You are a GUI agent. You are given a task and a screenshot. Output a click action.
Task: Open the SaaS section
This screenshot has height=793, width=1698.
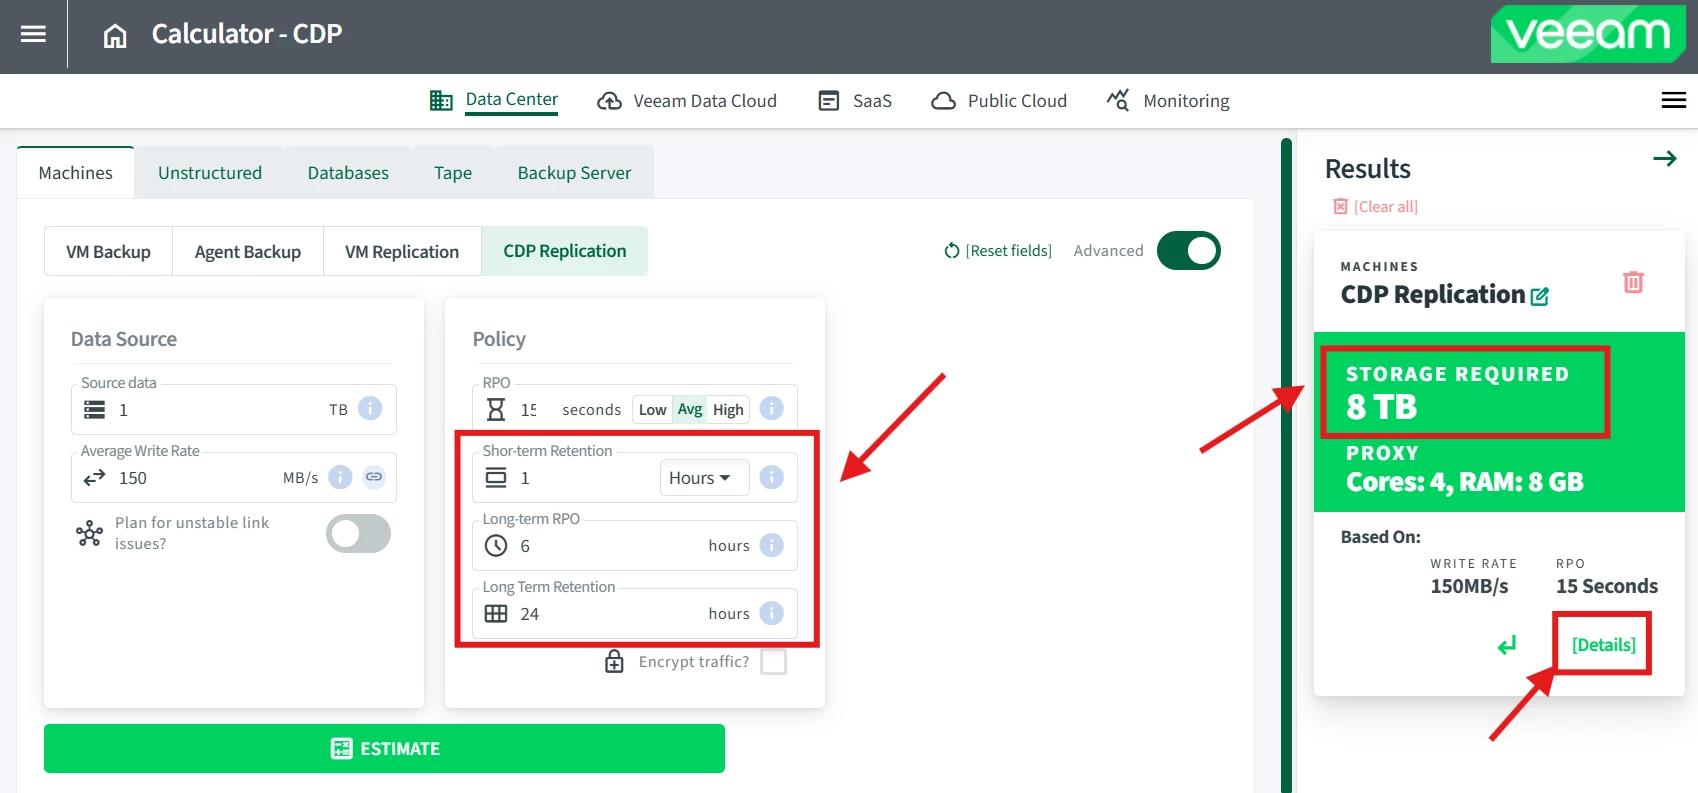point(855,101)
